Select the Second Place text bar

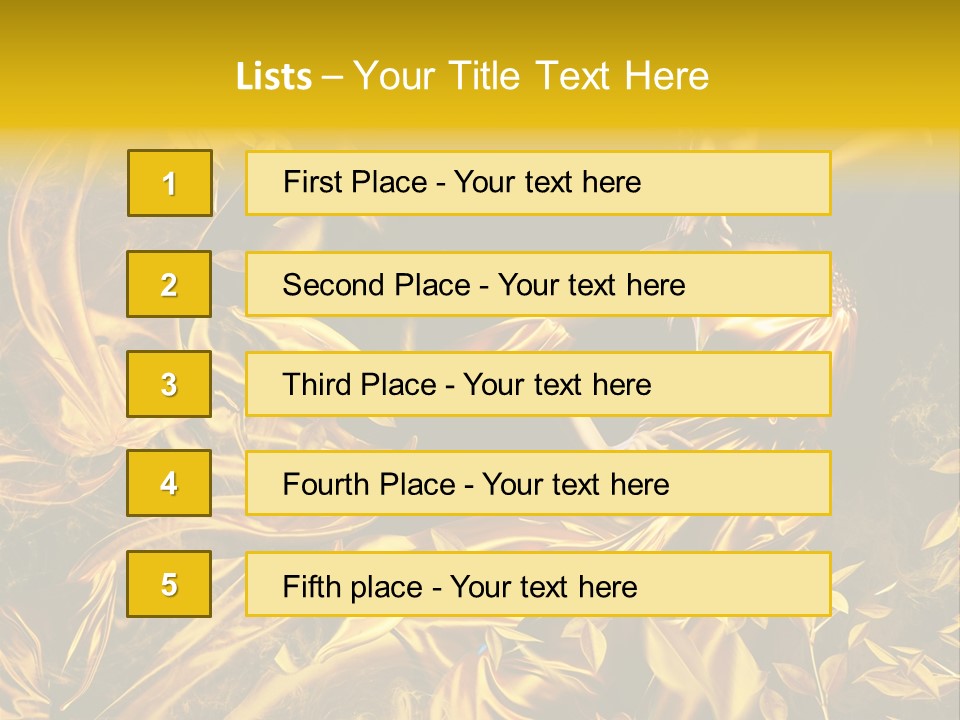point(538,284)
